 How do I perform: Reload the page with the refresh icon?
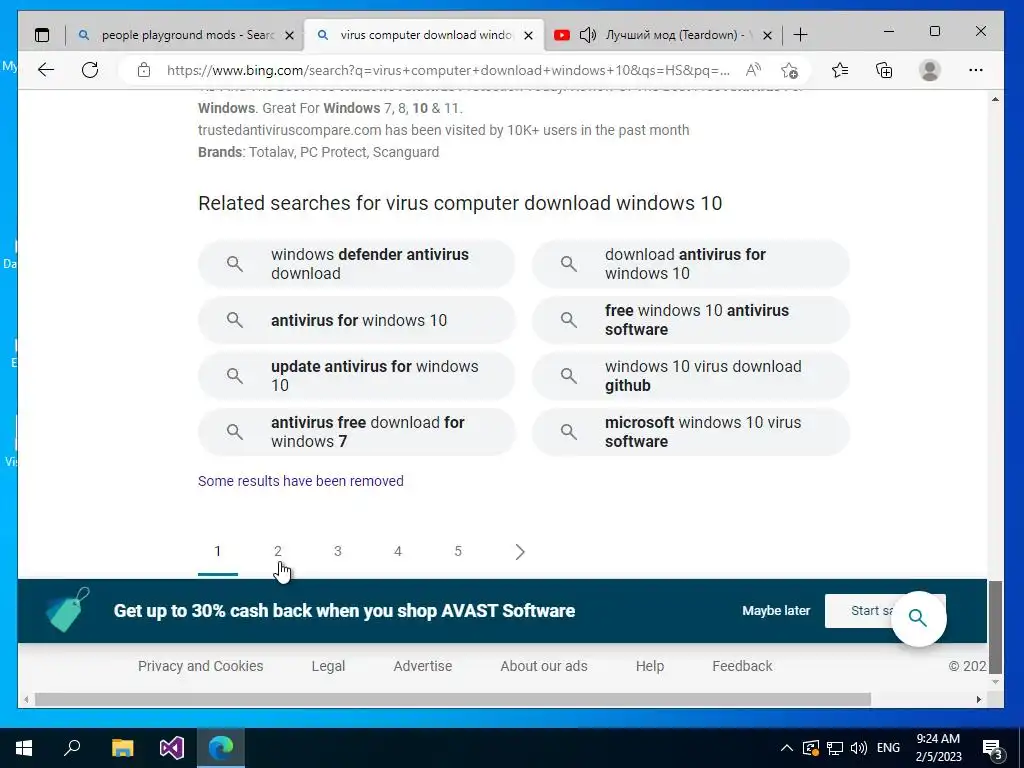tap(90, 70)
